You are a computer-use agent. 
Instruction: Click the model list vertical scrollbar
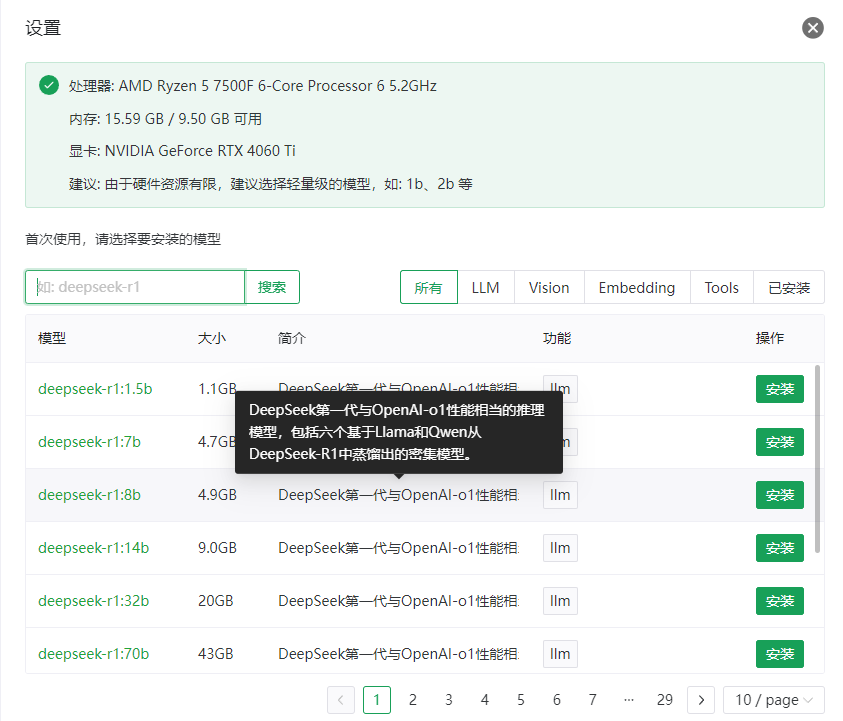pos(817,459)
